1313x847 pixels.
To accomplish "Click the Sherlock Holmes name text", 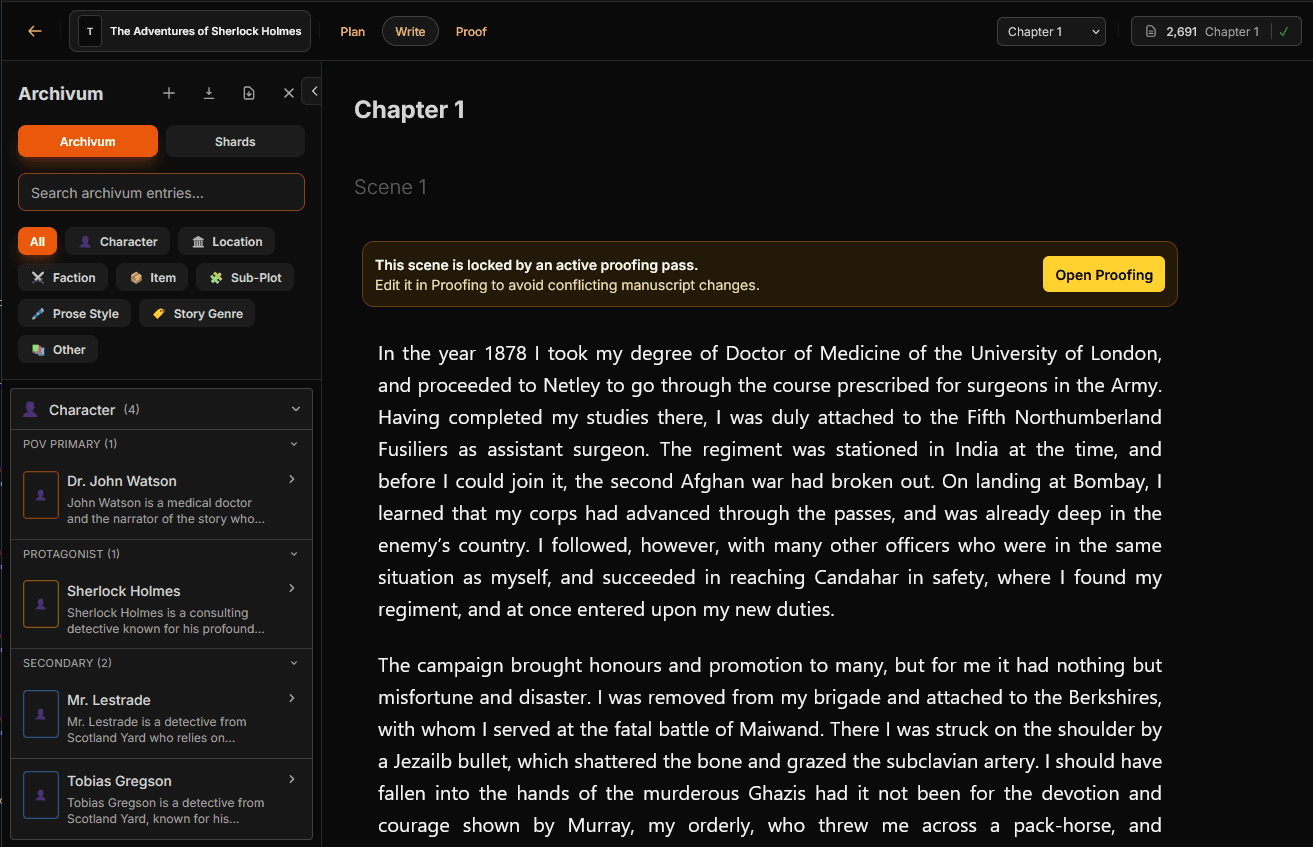I will coord(124,591).
